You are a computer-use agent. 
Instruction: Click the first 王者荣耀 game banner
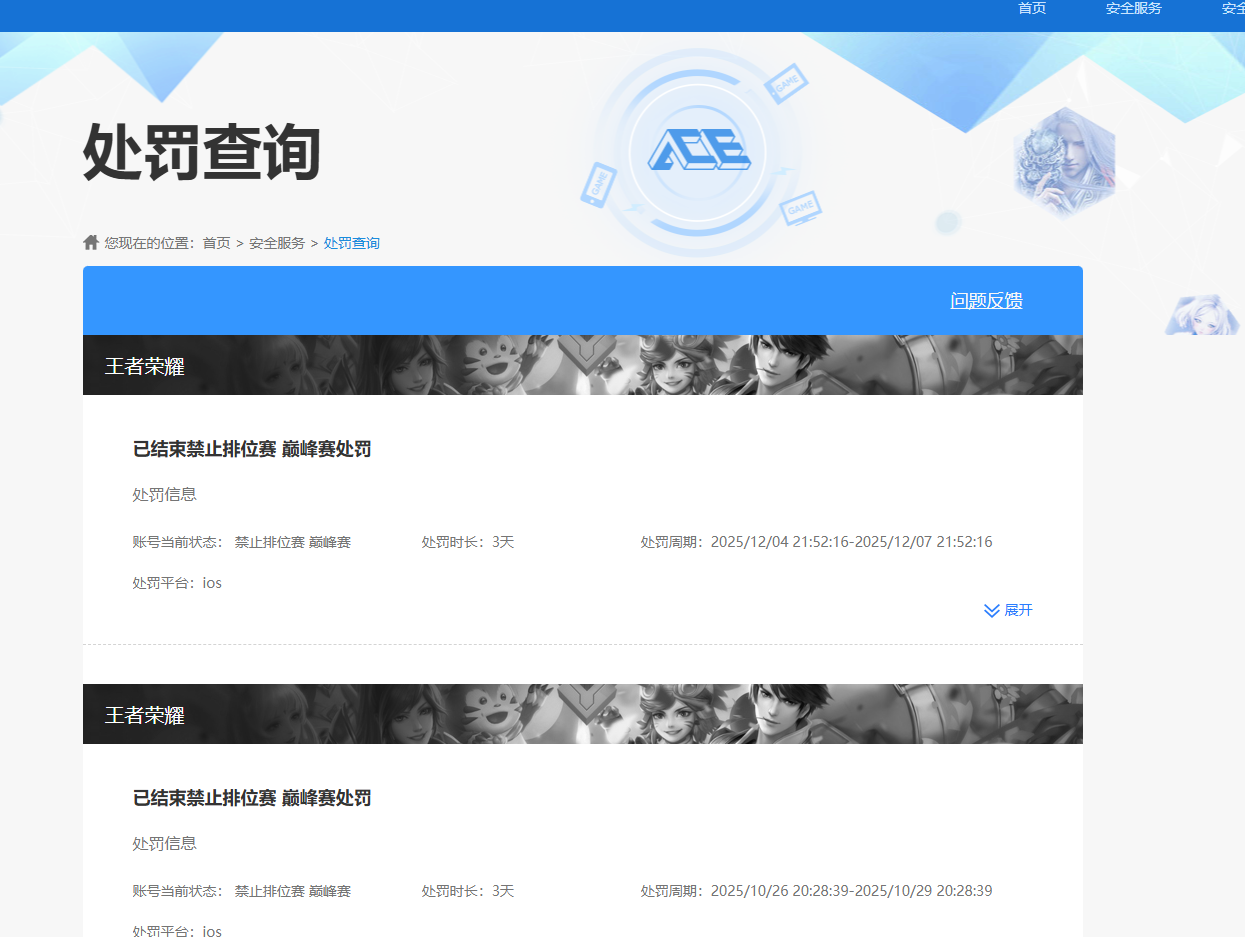582,365
